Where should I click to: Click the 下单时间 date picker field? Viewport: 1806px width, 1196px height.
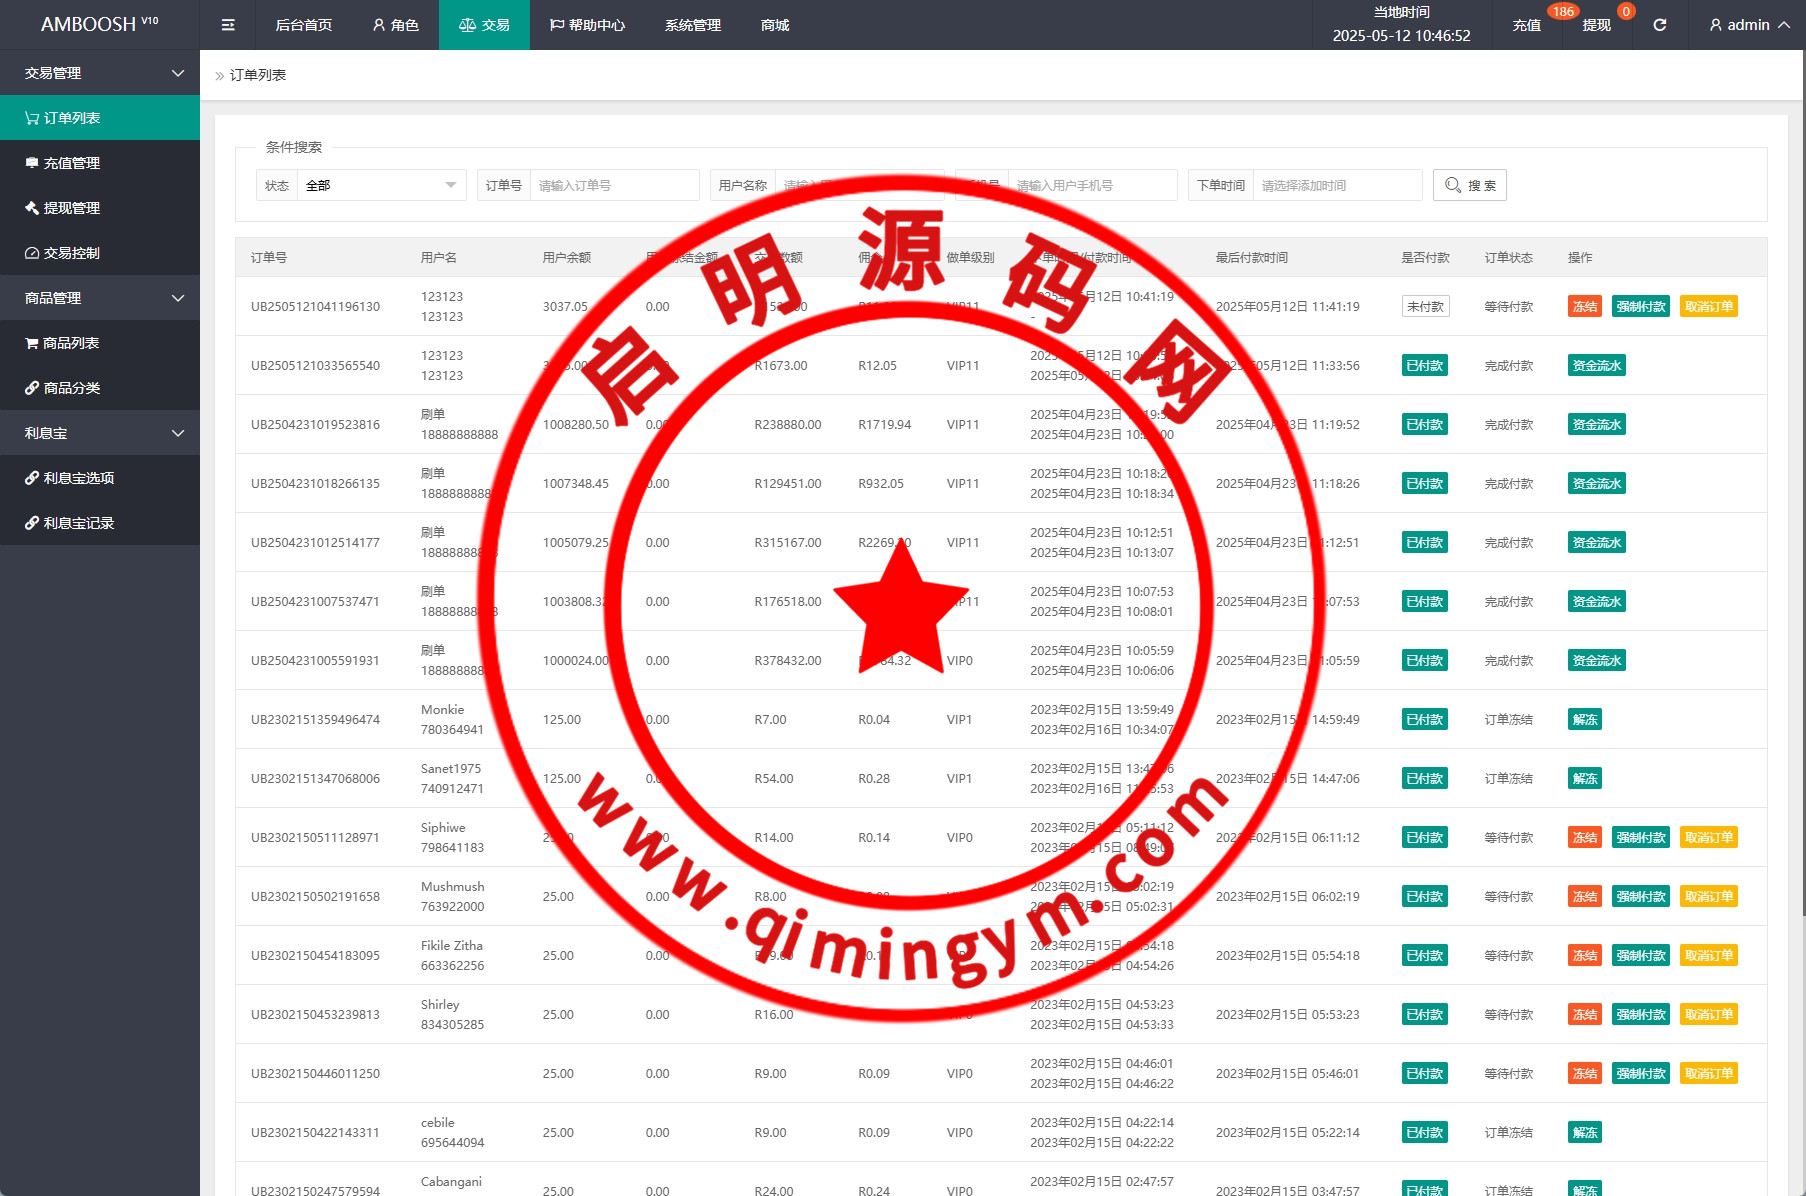(1336, 185)
